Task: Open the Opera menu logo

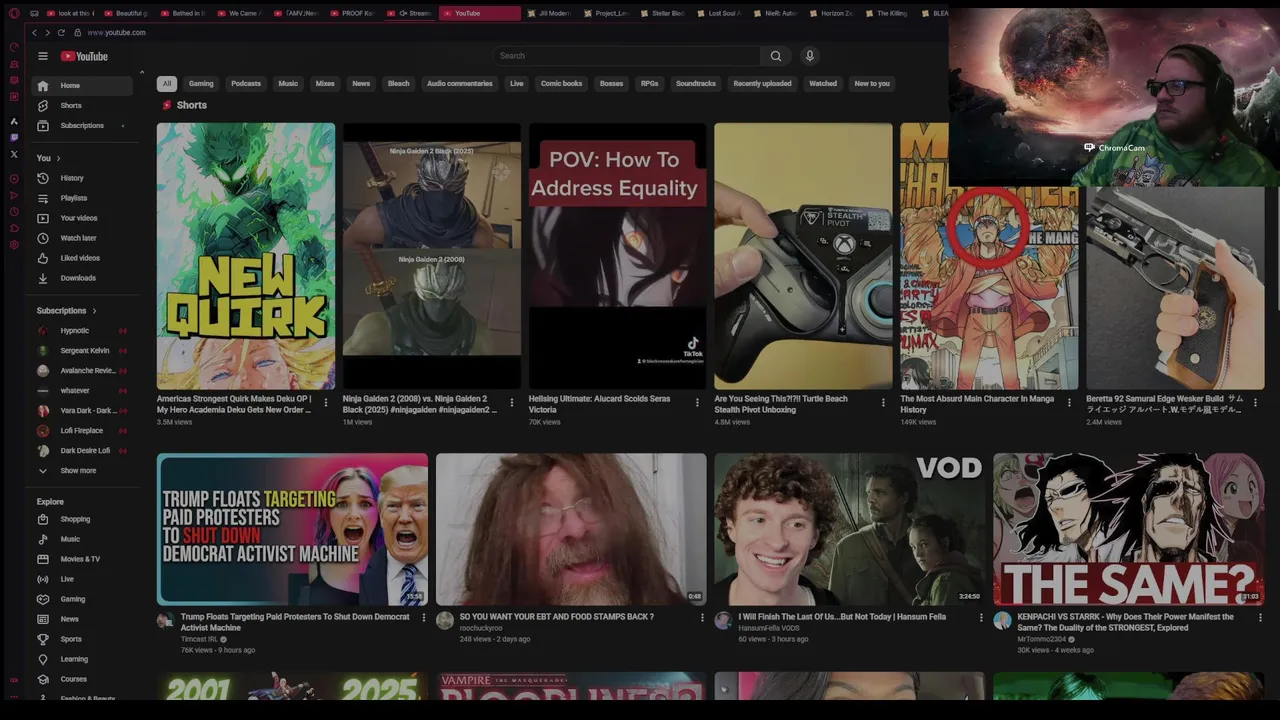Action: (x=14, y=13)
